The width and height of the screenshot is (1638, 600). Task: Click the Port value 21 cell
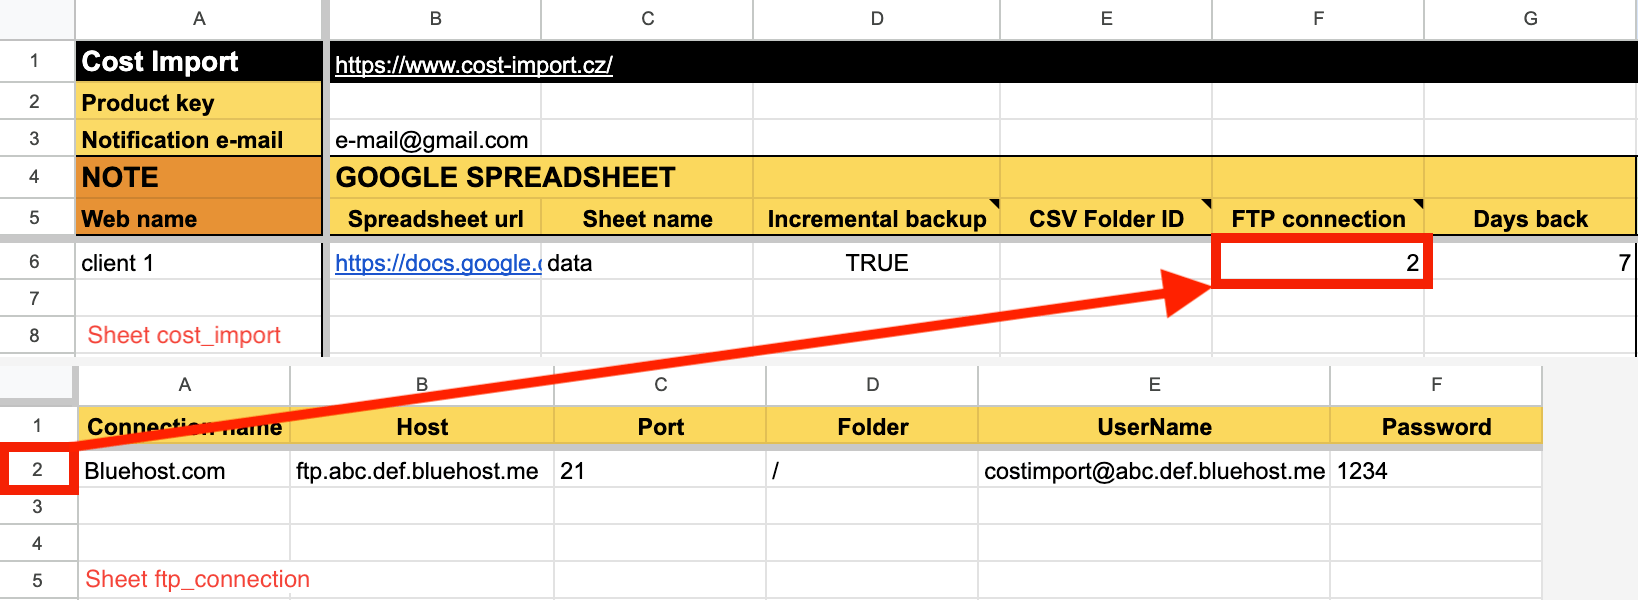[x=660, y=471]
